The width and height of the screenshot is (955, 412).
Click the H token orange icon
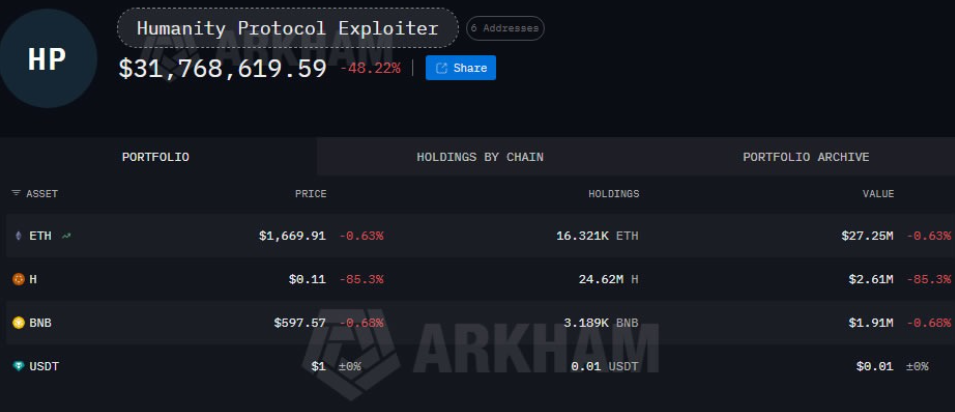(18, 279)
